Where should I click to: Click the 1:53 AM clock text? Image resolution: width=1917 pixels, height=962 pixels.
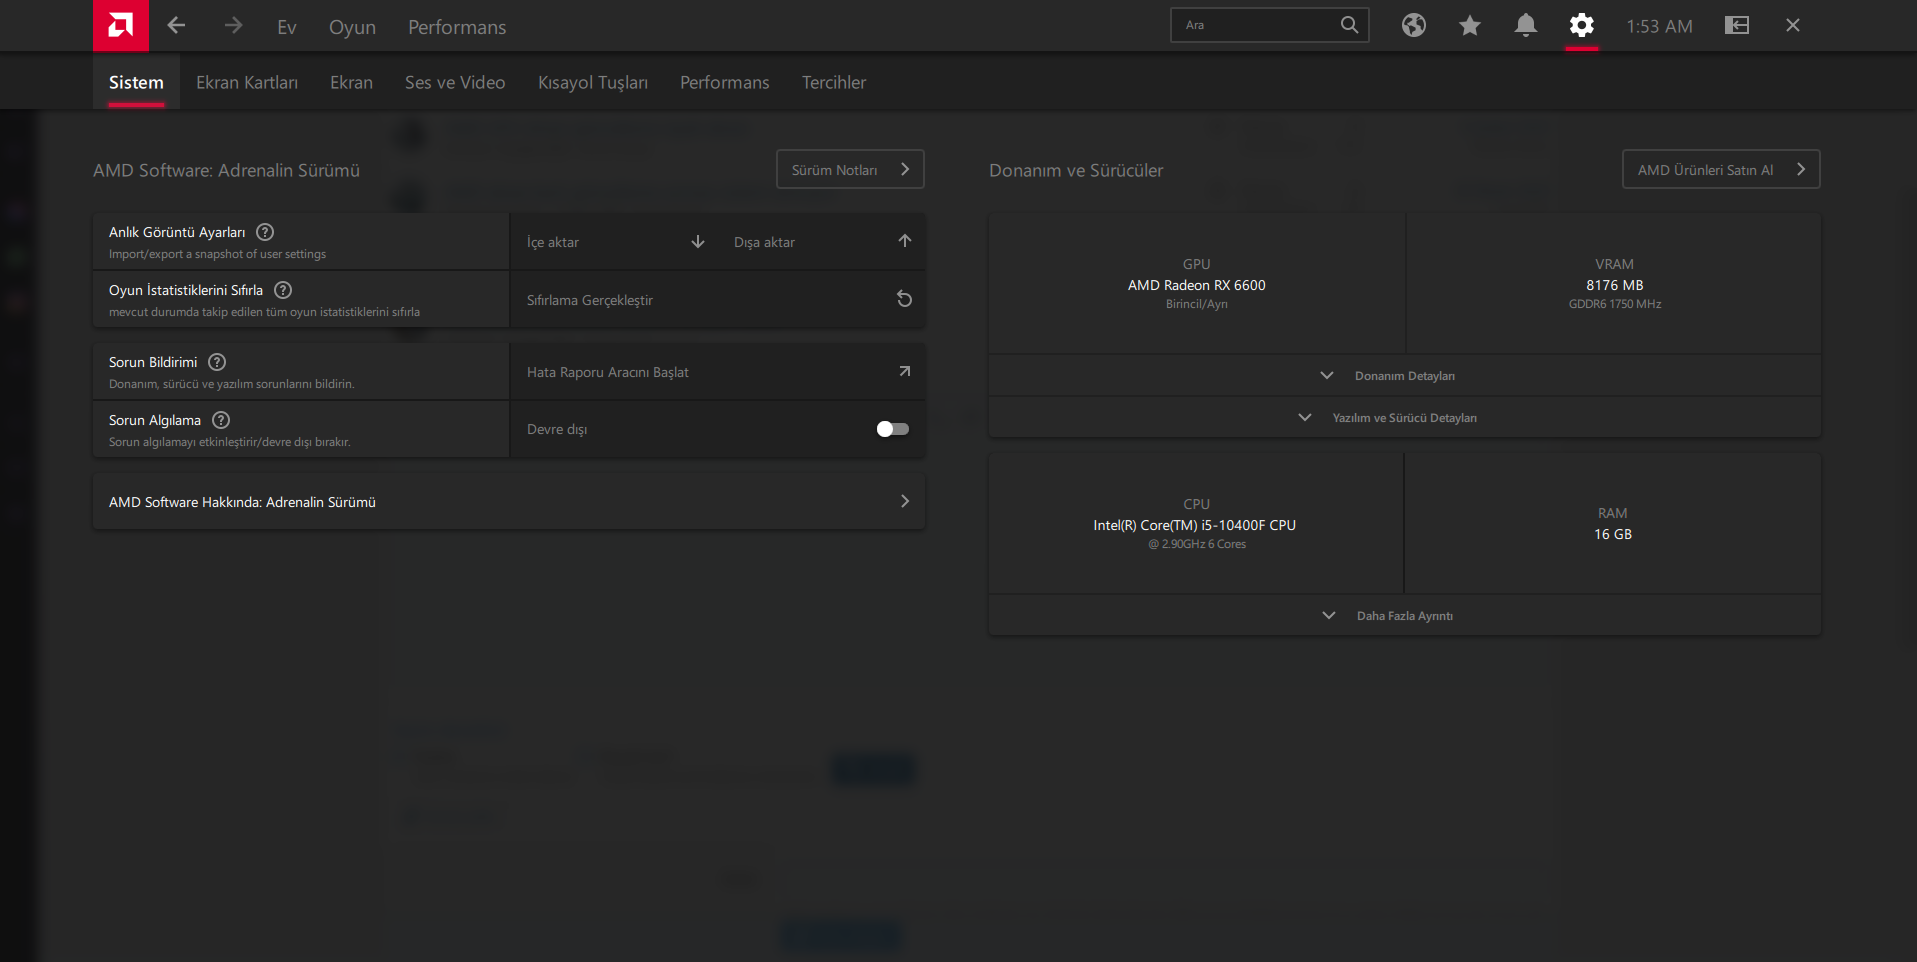[x=1659, y=26]
